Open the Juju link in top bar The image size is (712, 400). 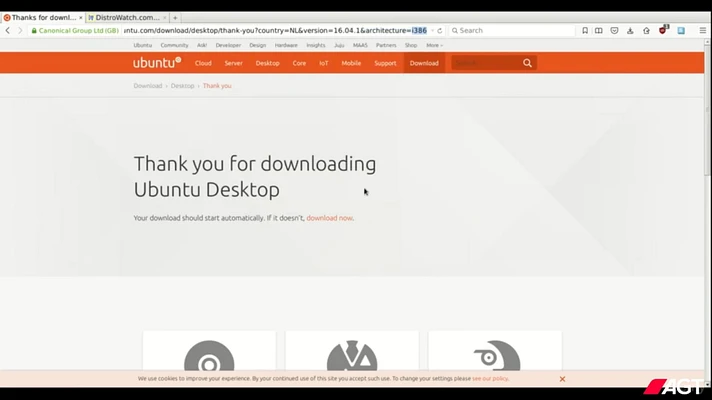[339, 45]
